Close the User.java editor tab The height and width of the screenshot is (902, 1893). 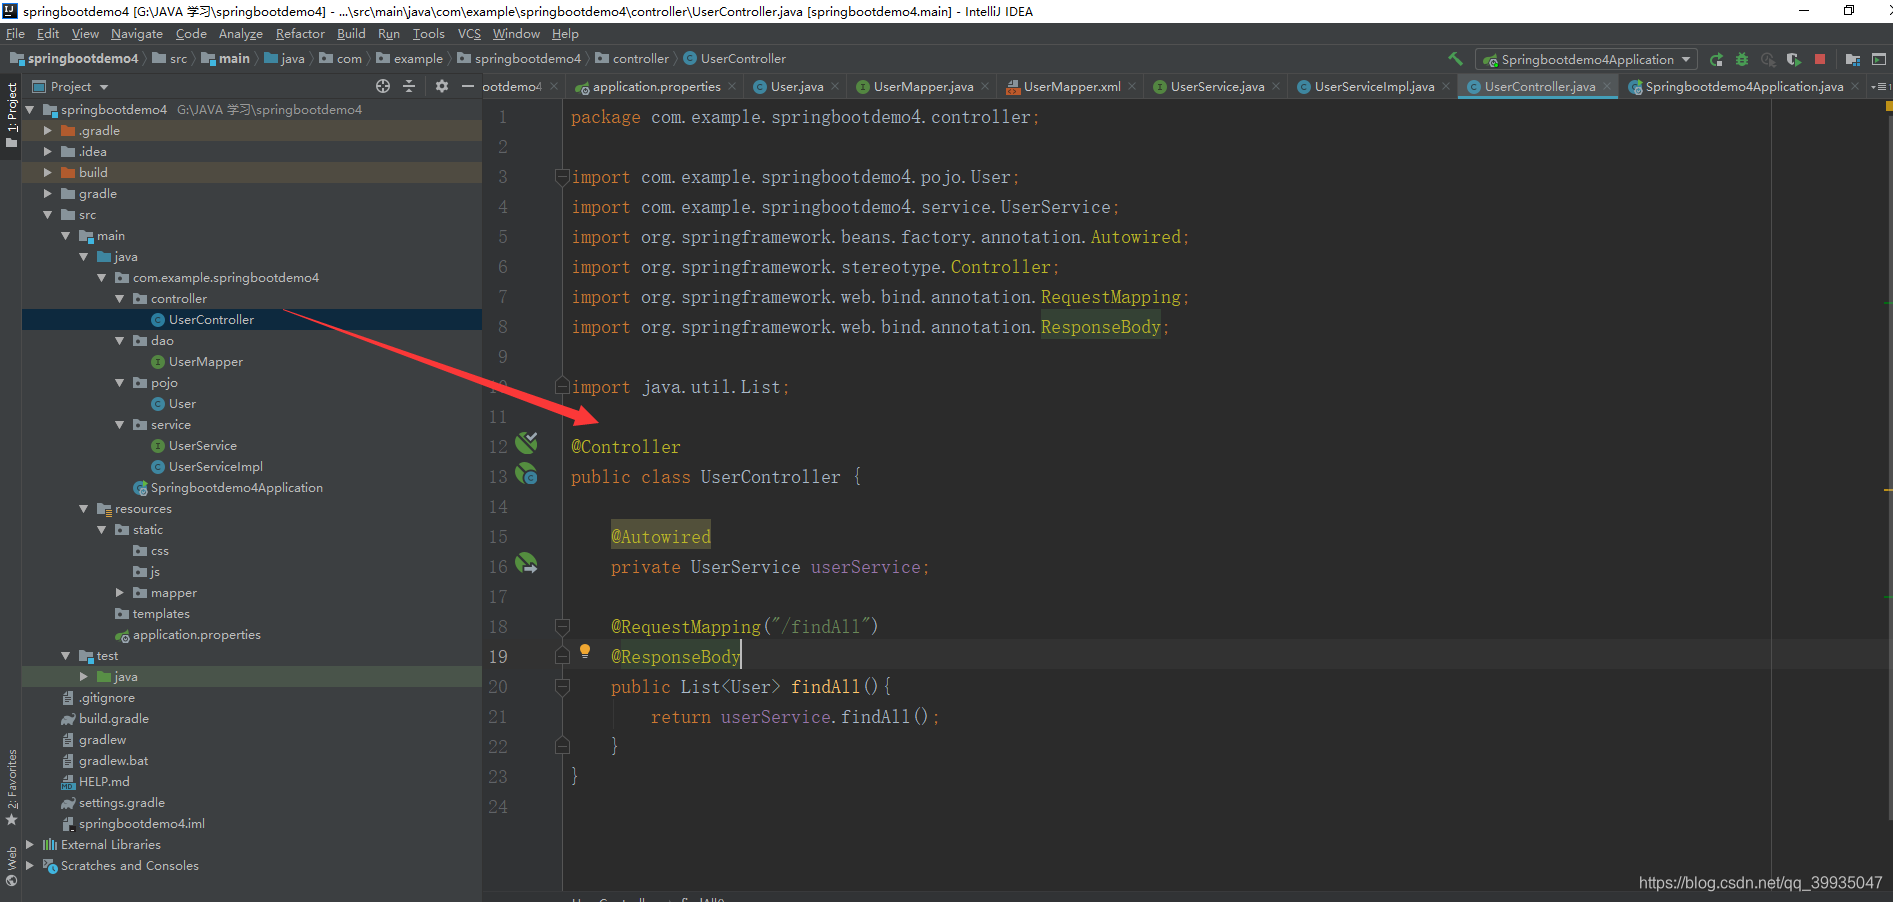pyautogui.click(x=835, y=87)
